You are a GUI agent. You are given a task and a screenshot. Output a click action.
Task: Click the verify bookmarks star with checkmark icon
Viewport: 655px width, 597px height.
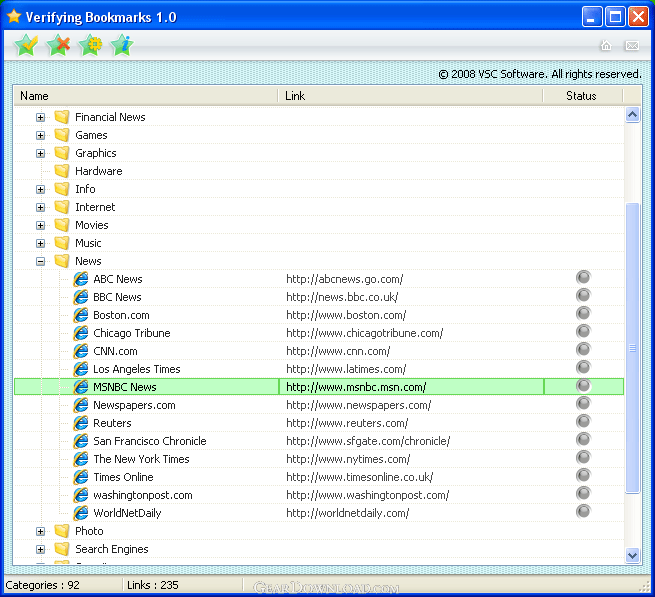pos(26,45)
